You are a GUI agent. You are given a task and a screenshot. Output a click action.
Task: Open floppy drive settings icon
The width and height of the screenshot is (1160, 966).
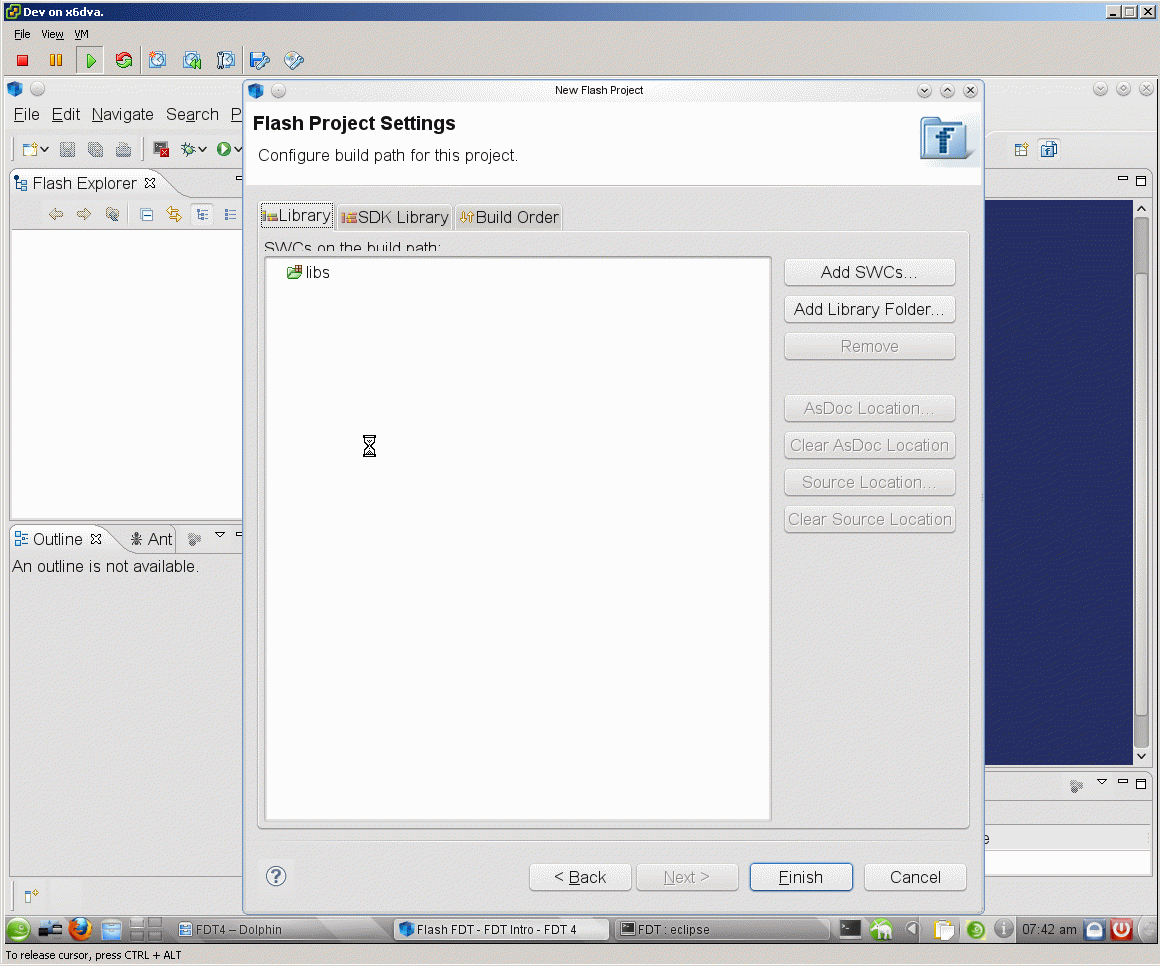[260, 61]
